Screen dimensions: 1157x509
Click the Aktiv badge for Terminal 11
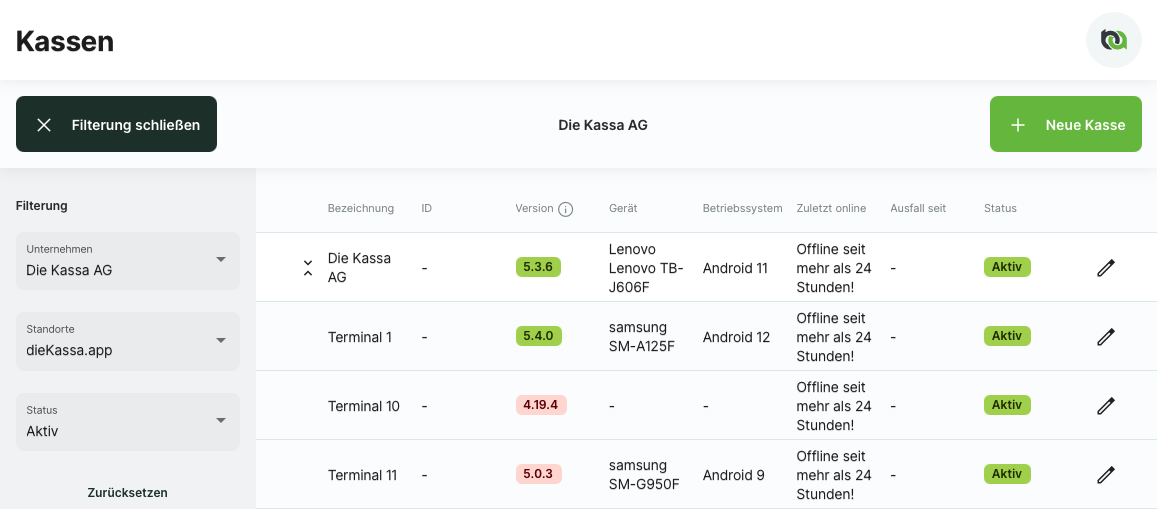[x=1006, y=474]
